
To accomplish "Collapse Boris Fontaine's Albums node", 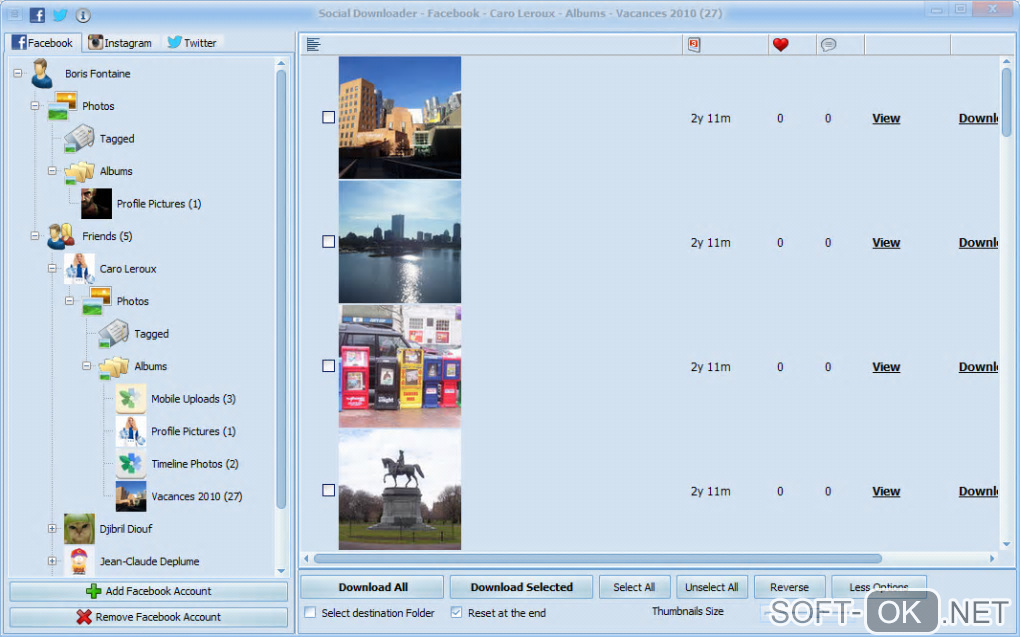I will 52,171.
